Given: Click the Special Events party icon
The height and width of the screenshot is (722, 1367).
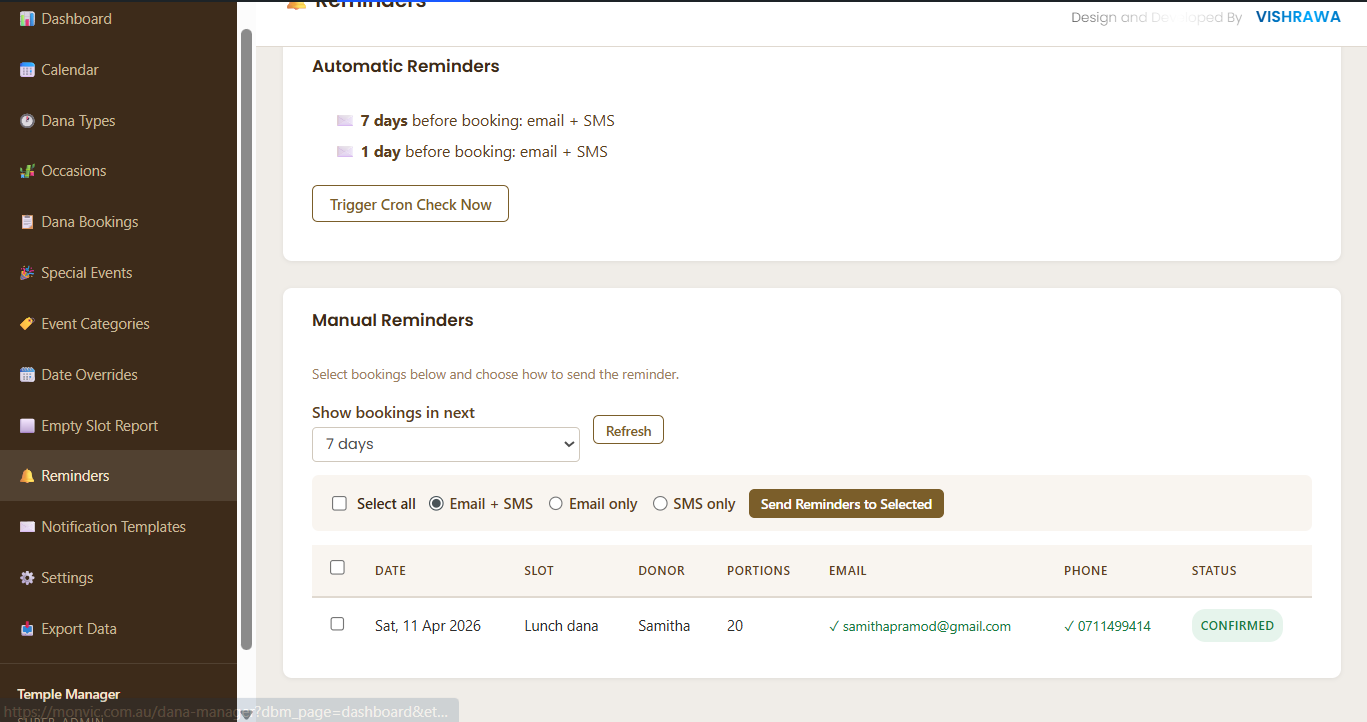Looking at the screenshot, I should pos(27,273).
